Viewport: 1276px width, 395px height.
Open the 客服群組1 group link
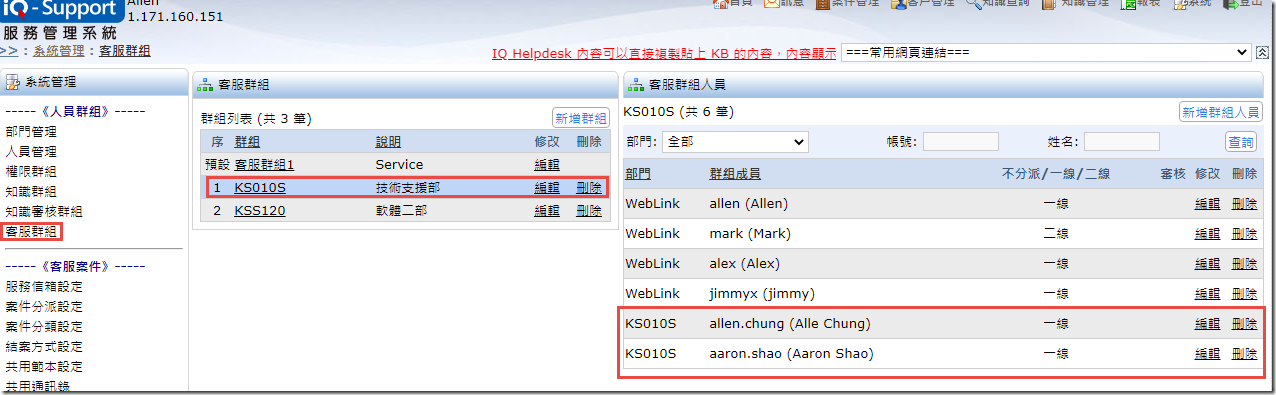click(264, 164)
